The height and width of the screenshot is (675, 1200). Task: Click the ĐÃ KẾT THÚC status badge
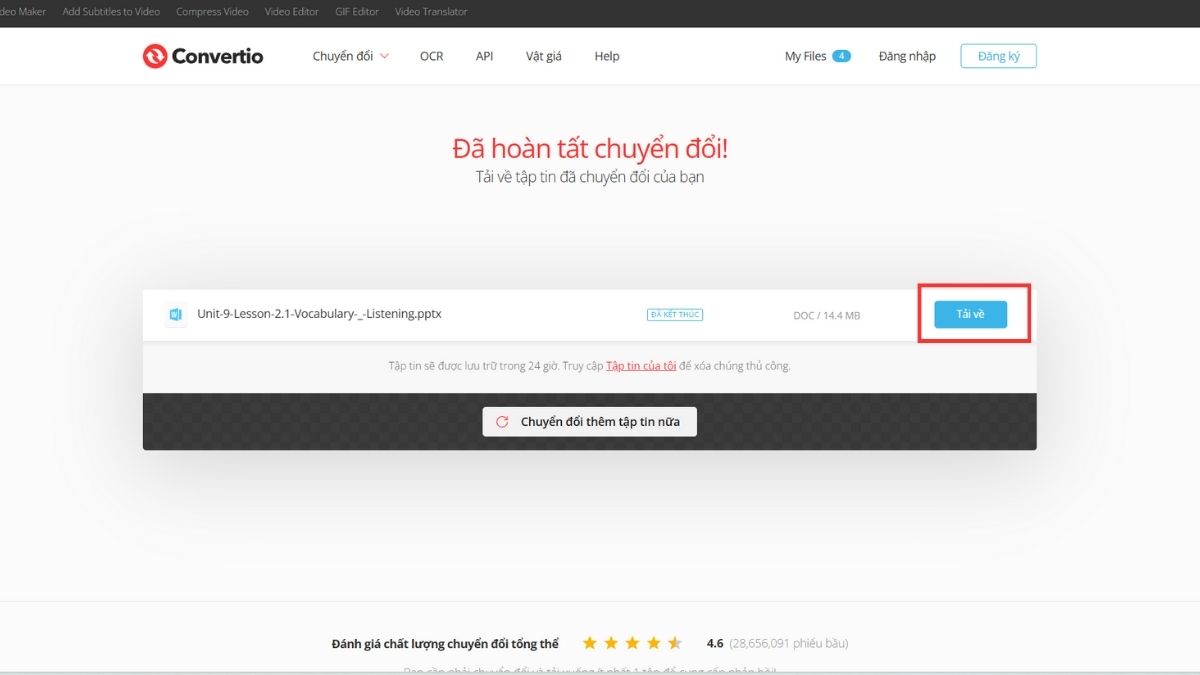[674, 314]
